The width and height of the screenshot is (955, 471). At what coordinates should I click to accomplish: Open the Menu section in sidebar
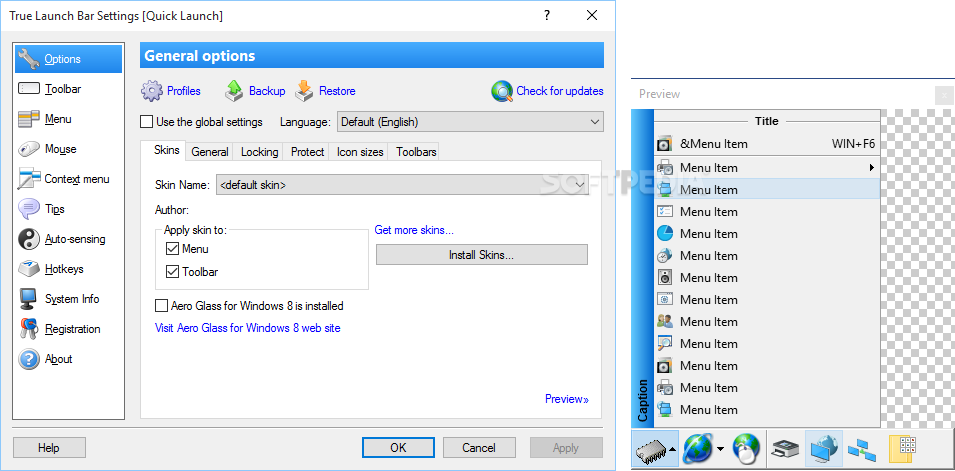58,119
